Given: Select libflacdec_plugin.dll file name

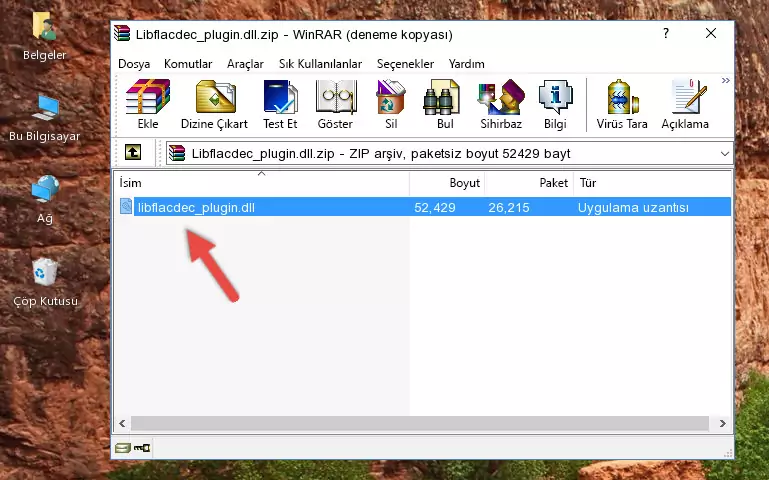Looking at the screenshot, I should (x=196, y=207).
